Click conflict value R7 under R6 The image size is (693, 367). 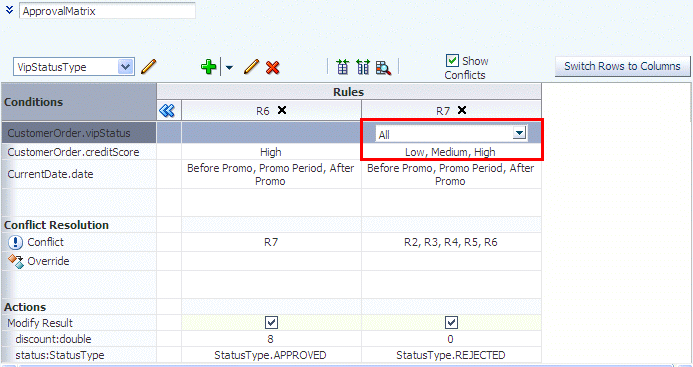click(x=271, y=242)
